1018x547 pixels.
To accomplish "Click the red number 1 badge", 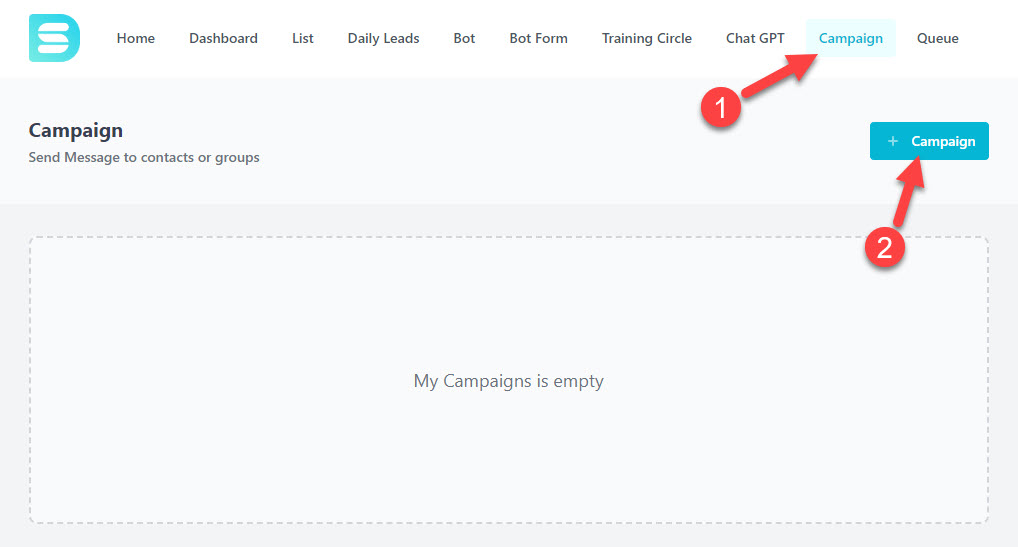I will 721,107.
